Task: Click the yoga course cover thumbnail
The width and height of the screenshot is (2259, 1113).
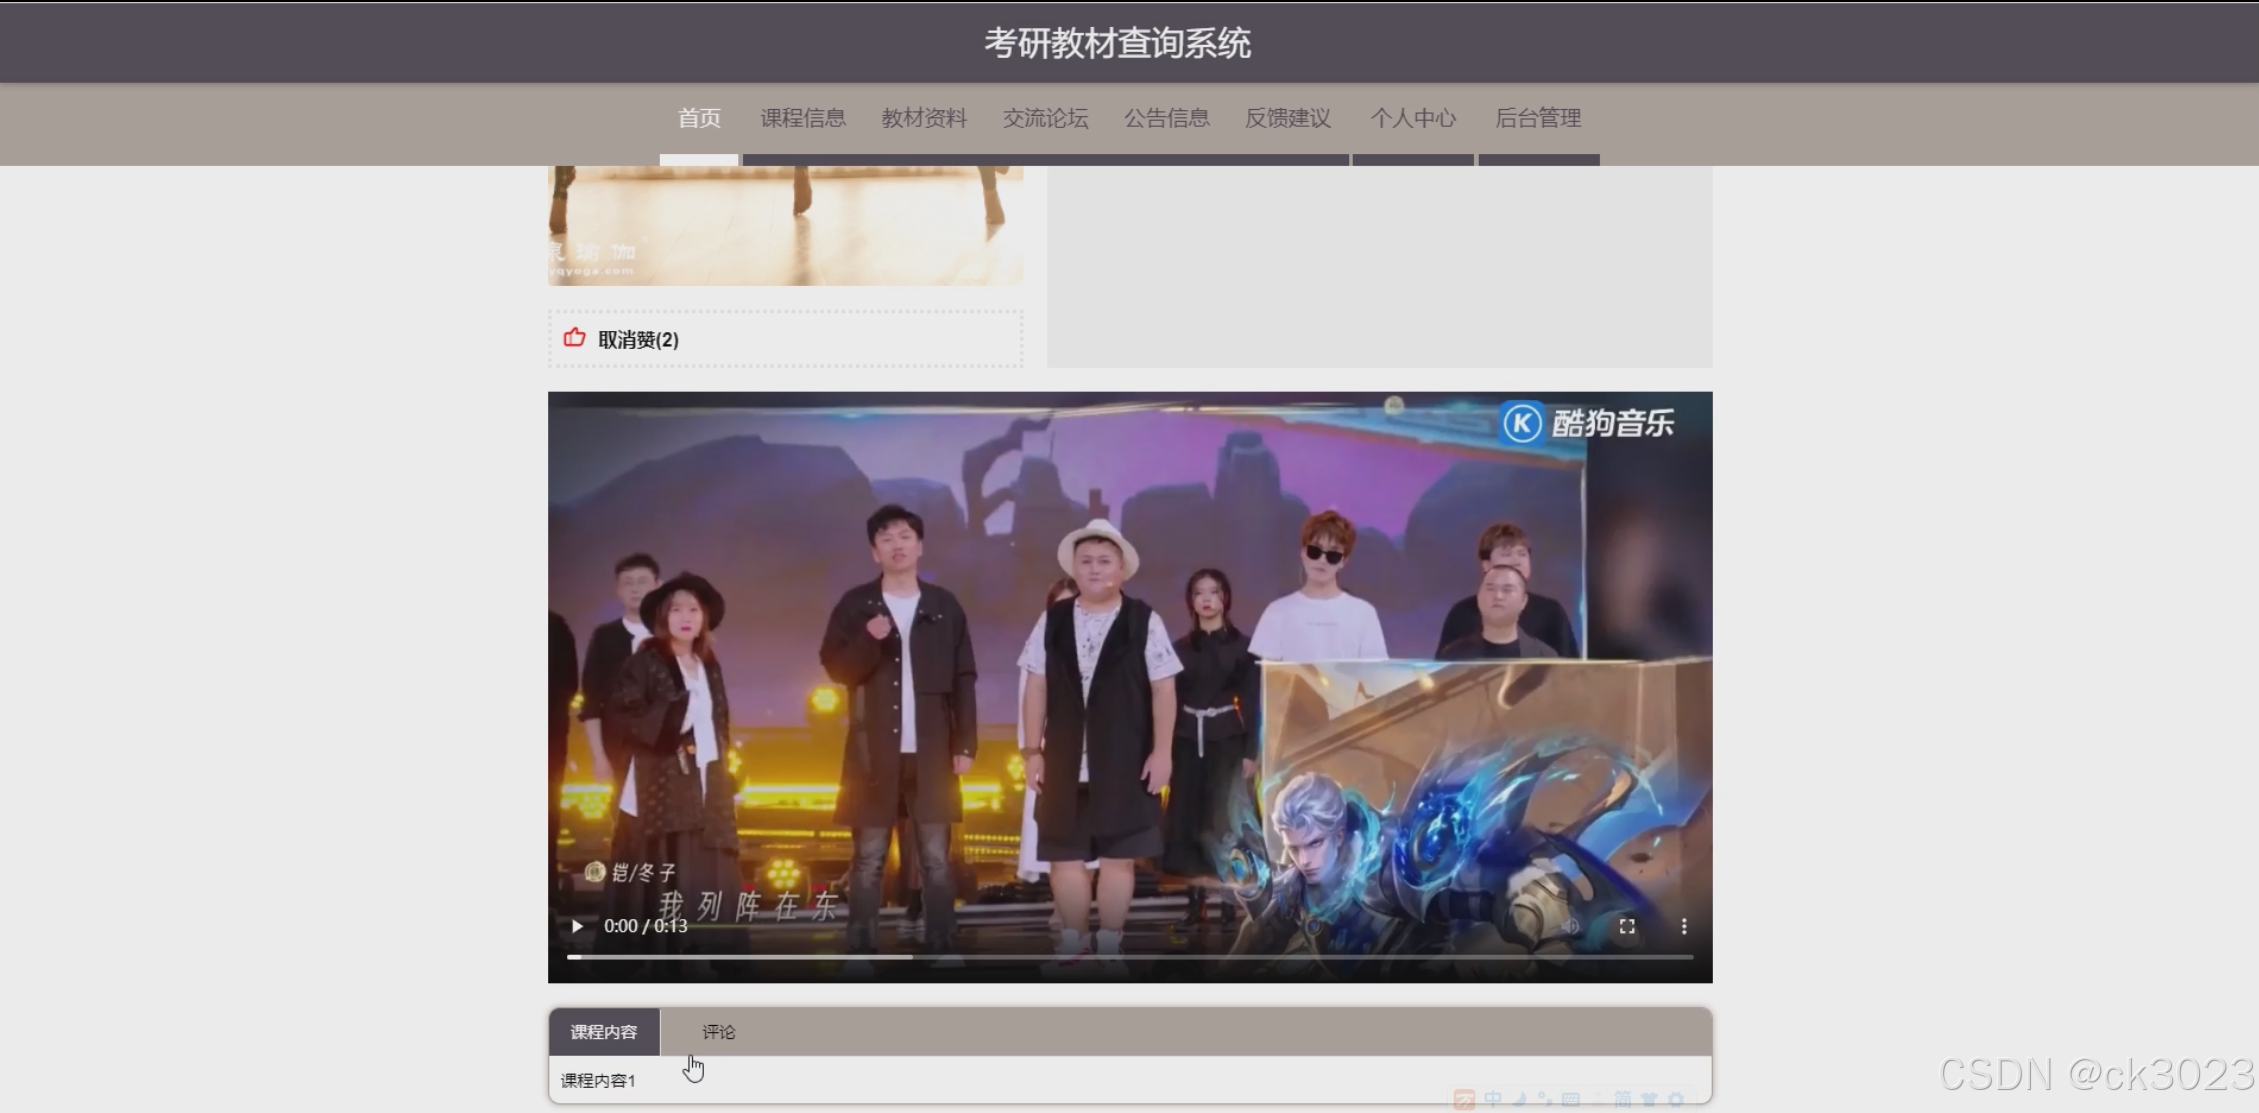Action: click(785, 226)
